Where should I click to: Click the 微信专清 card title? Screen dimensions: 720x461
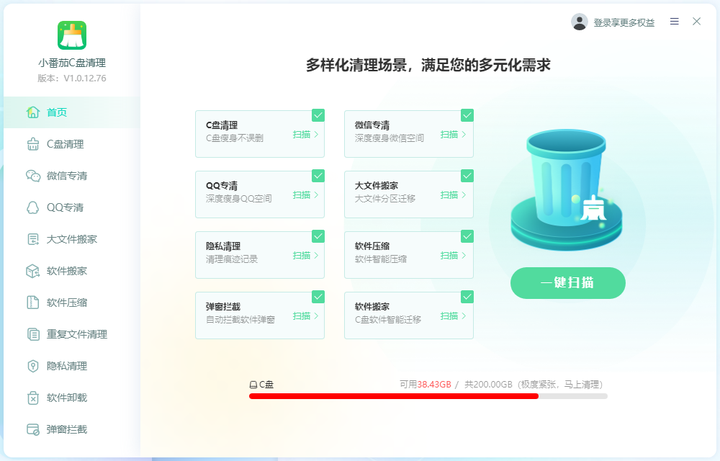click(372, 125)
